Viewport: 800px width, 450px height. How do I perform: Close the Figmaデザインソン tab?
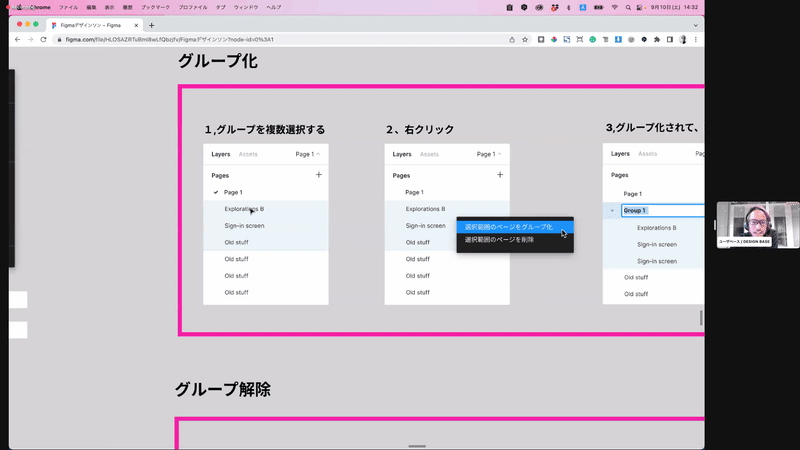click(136, 25)
